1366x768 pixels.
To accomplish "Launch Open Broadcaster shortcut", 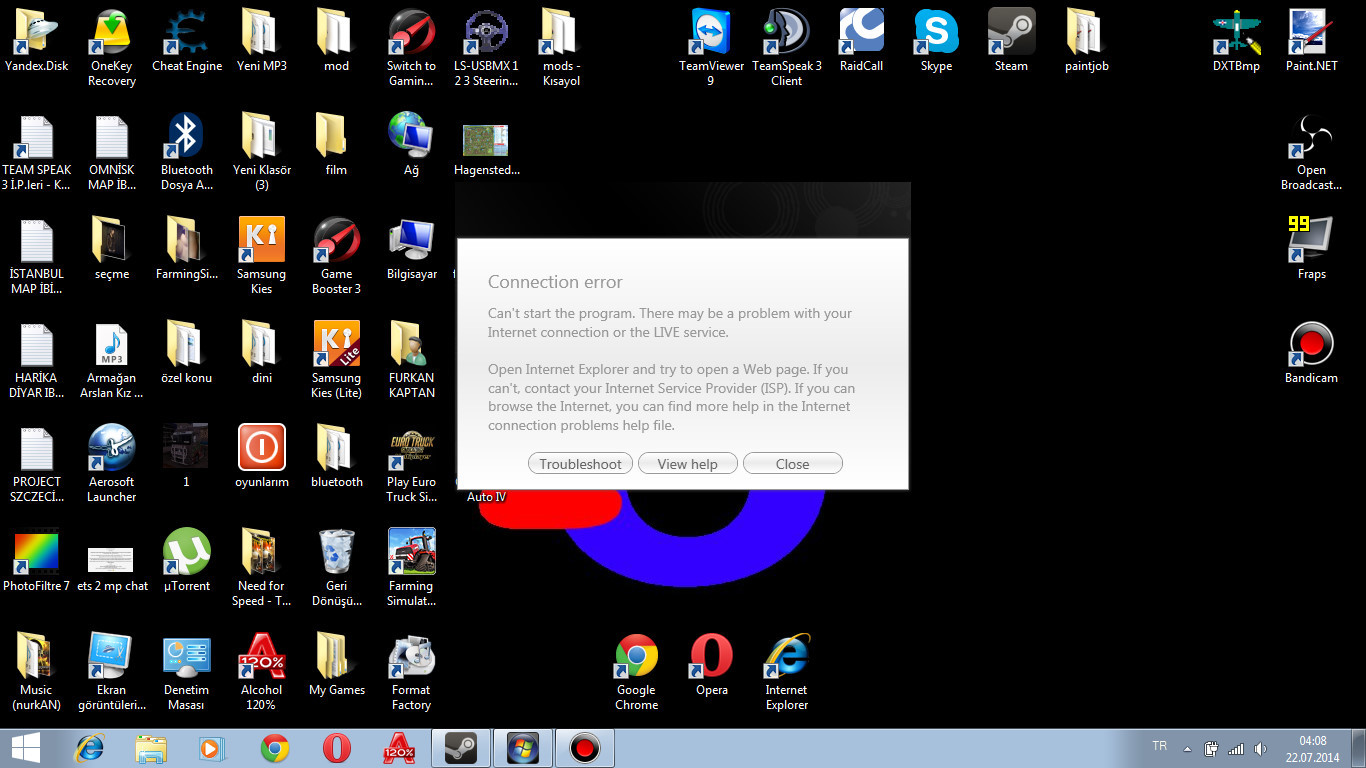I will click(1311, 152).
